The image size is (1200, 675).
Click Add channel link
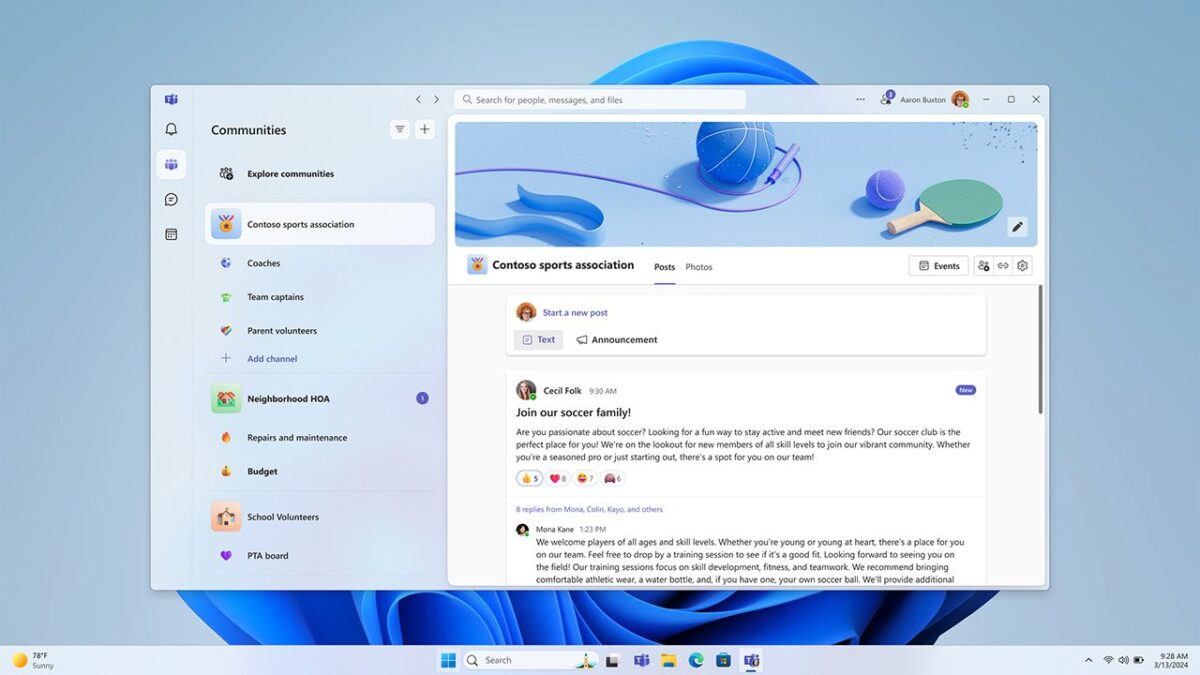coord(272,359)
